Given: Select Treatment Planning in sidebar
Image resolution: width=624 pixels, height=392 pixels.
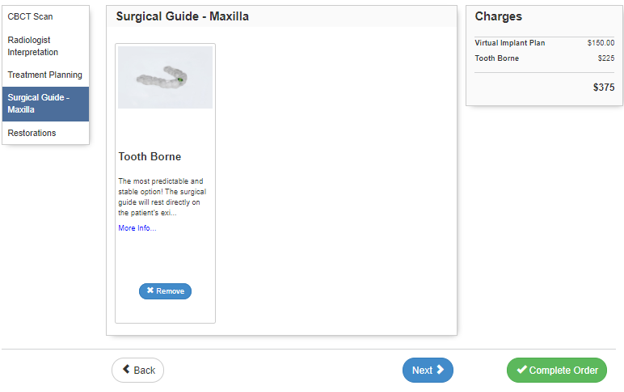Looking at the screenshot, I should tap(45, 75).
